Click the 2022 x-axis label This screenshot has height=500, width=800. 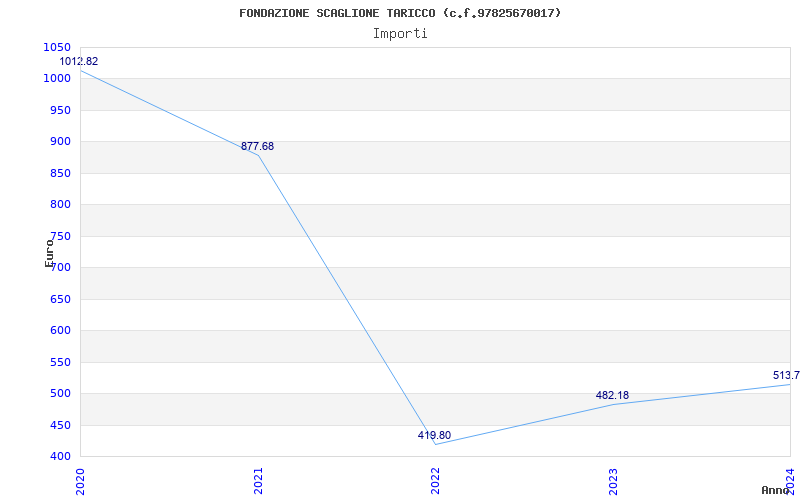[x=435, y=481]
